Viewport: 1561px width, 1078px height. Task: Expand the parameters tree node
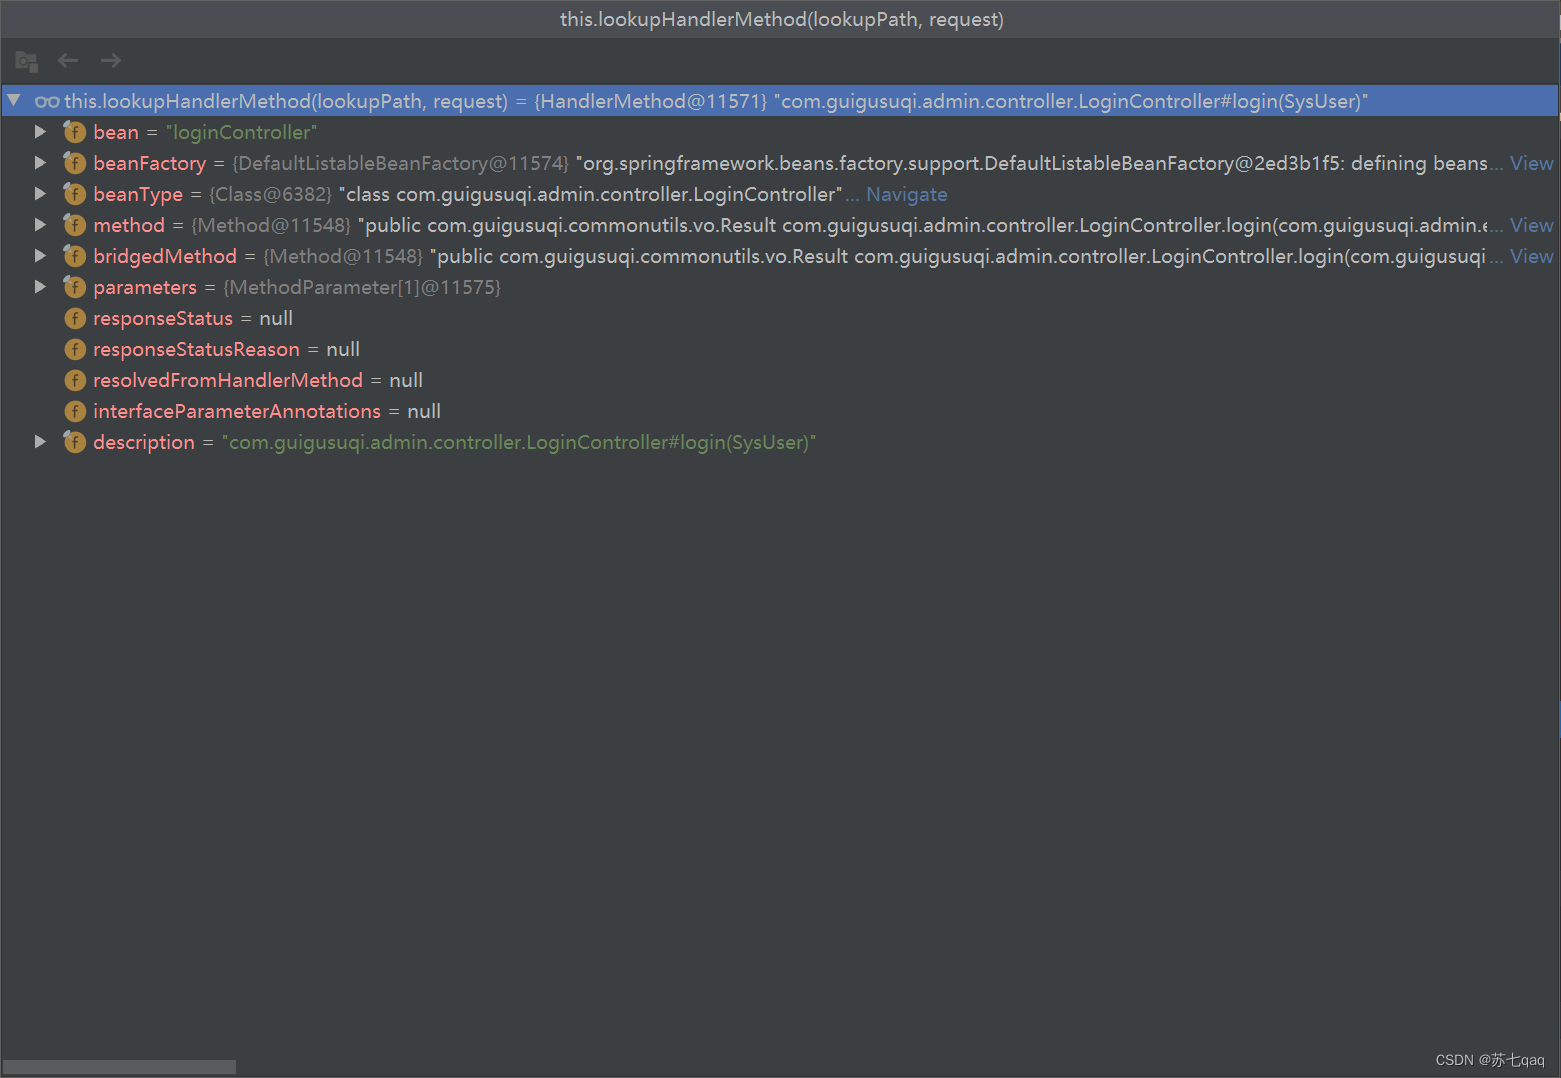click(x=40, y=287)
